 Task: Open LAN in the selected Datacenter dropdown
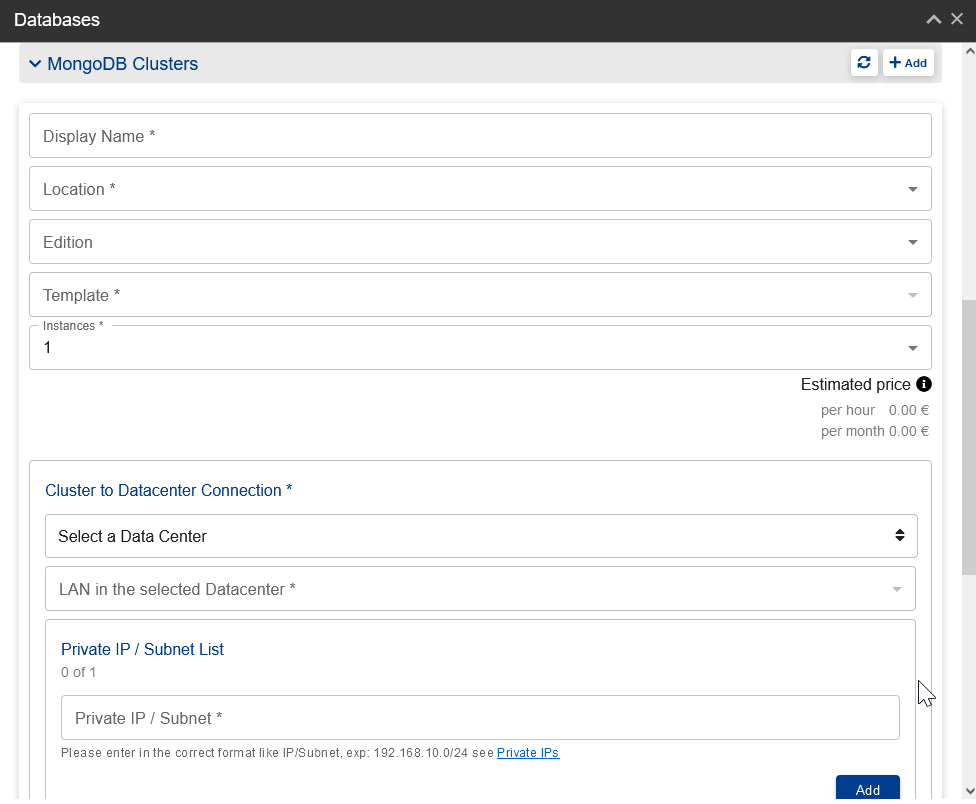pyautogui.click(x=480, y=589)
